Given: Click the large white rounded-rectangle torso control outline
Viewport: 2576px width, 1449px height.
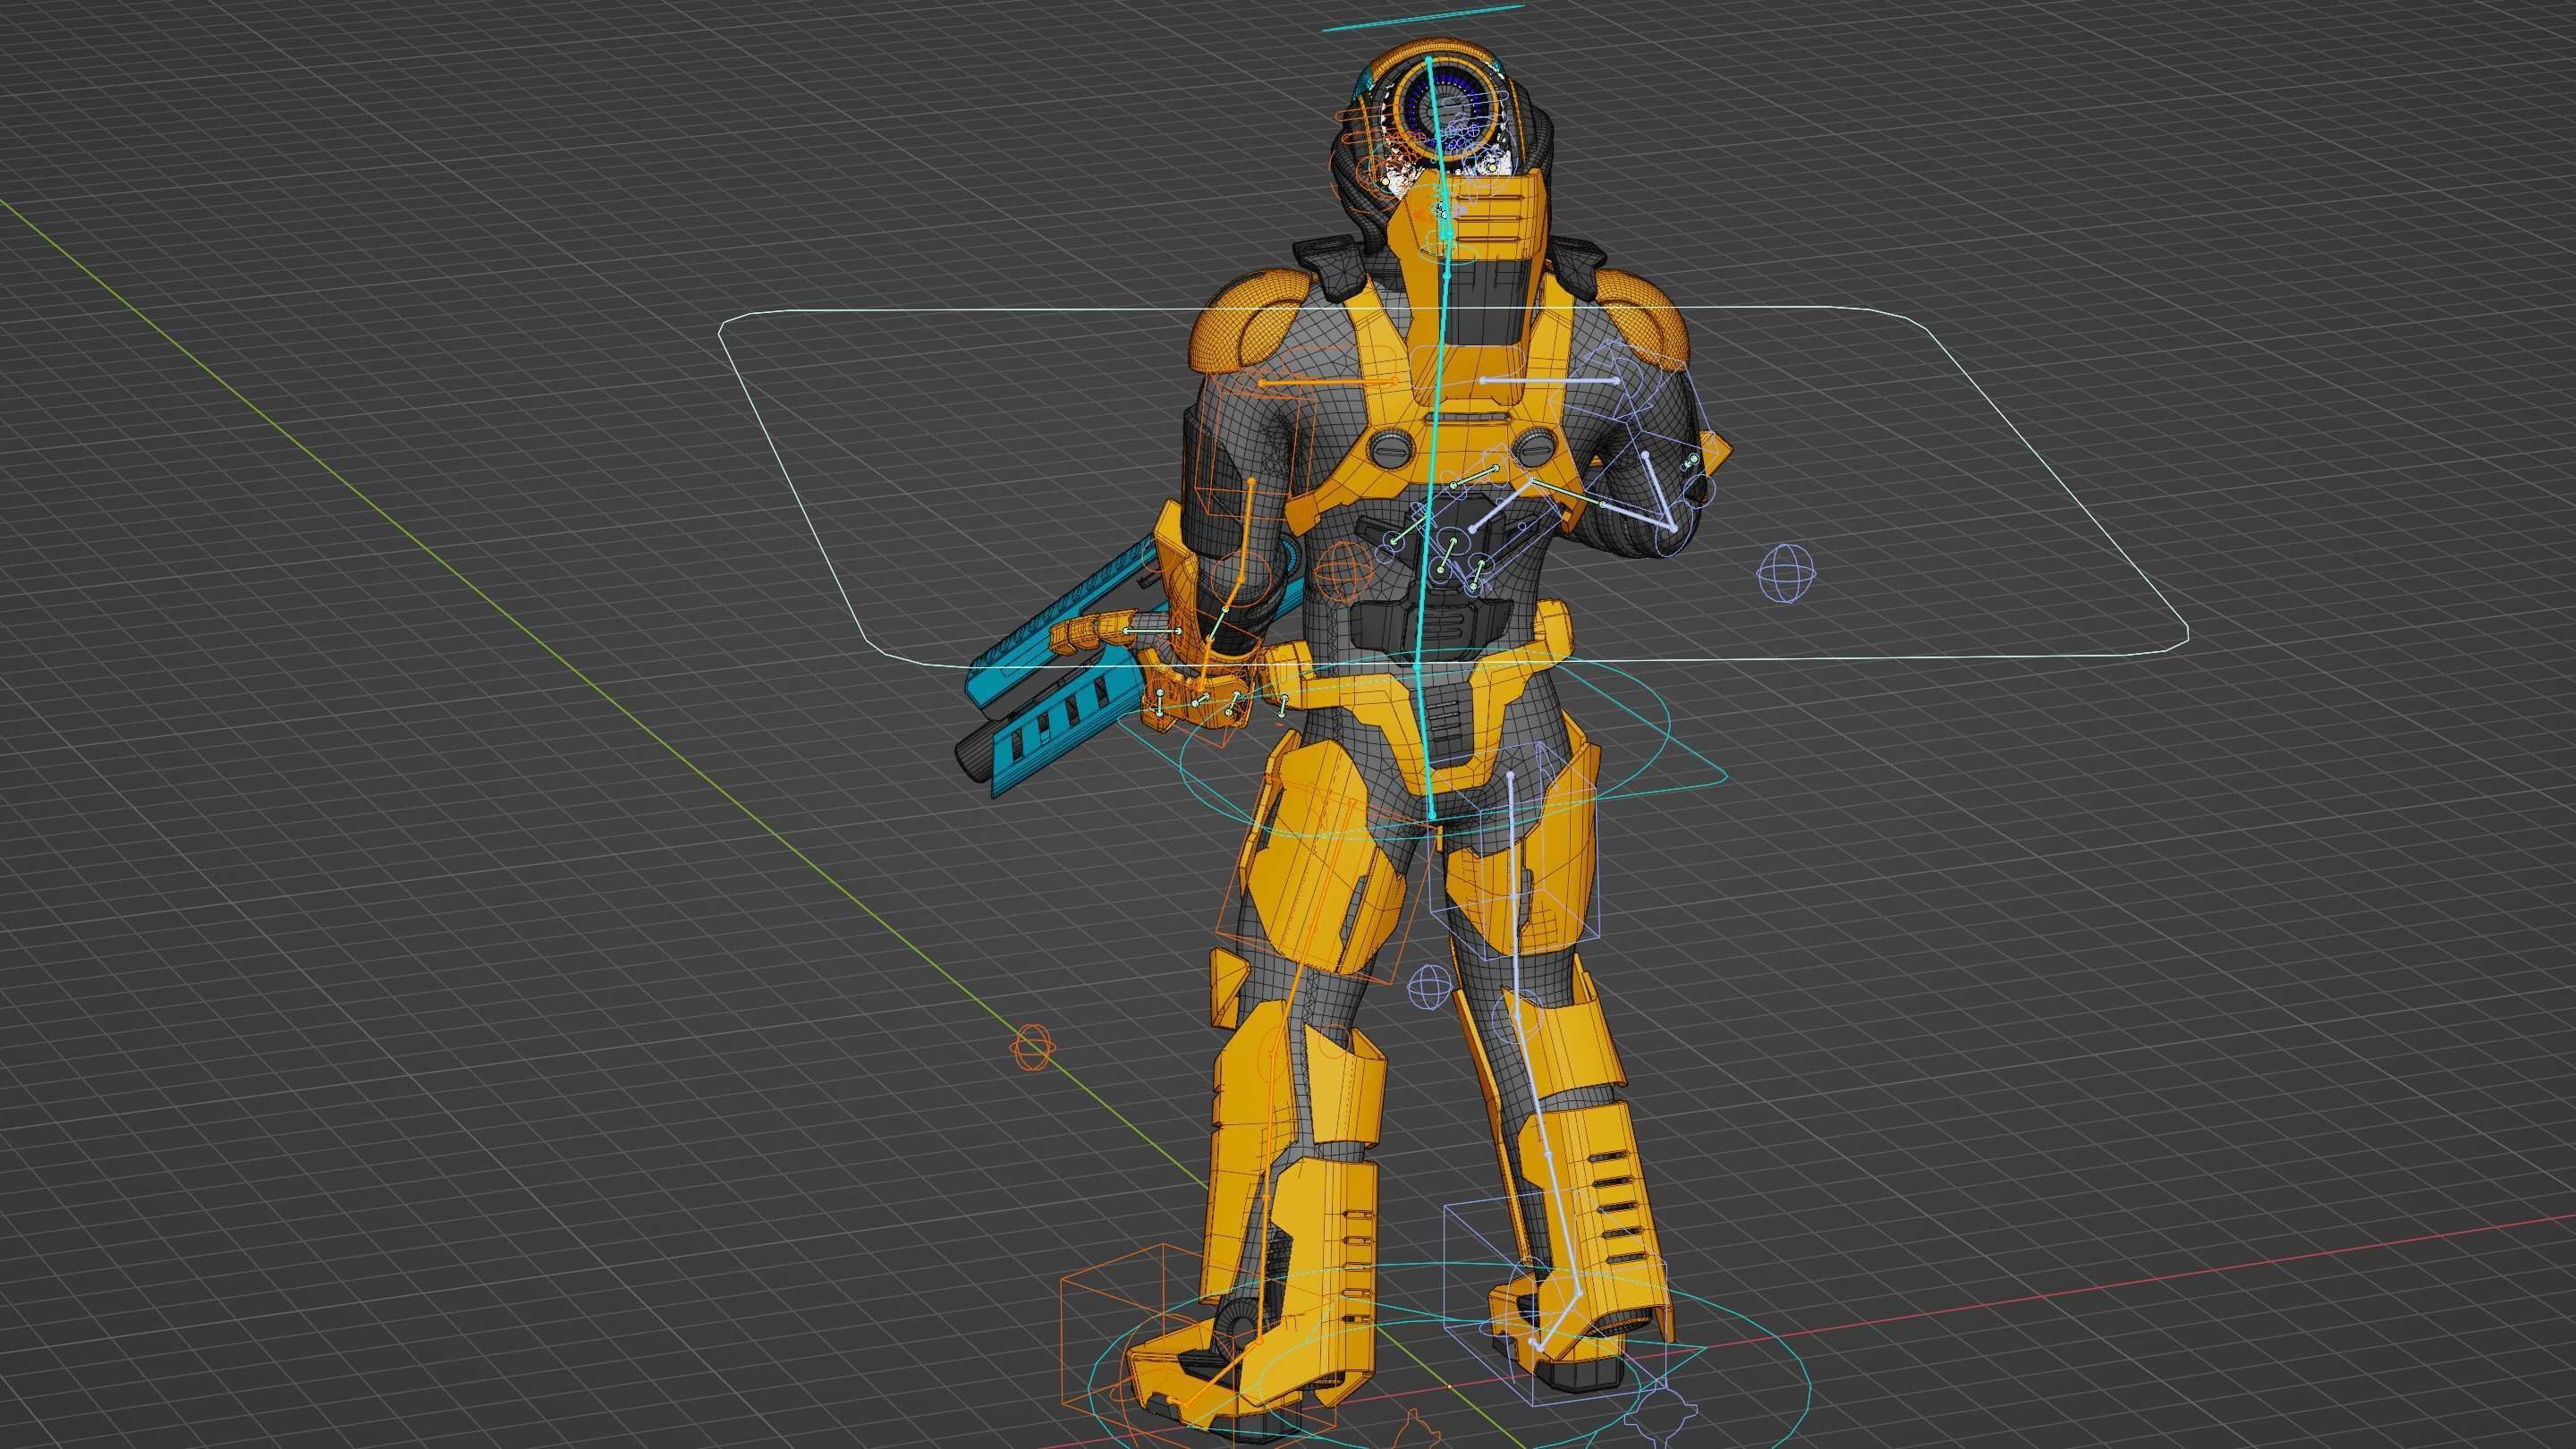Looking at the screenshot, I should [1453, 485].
